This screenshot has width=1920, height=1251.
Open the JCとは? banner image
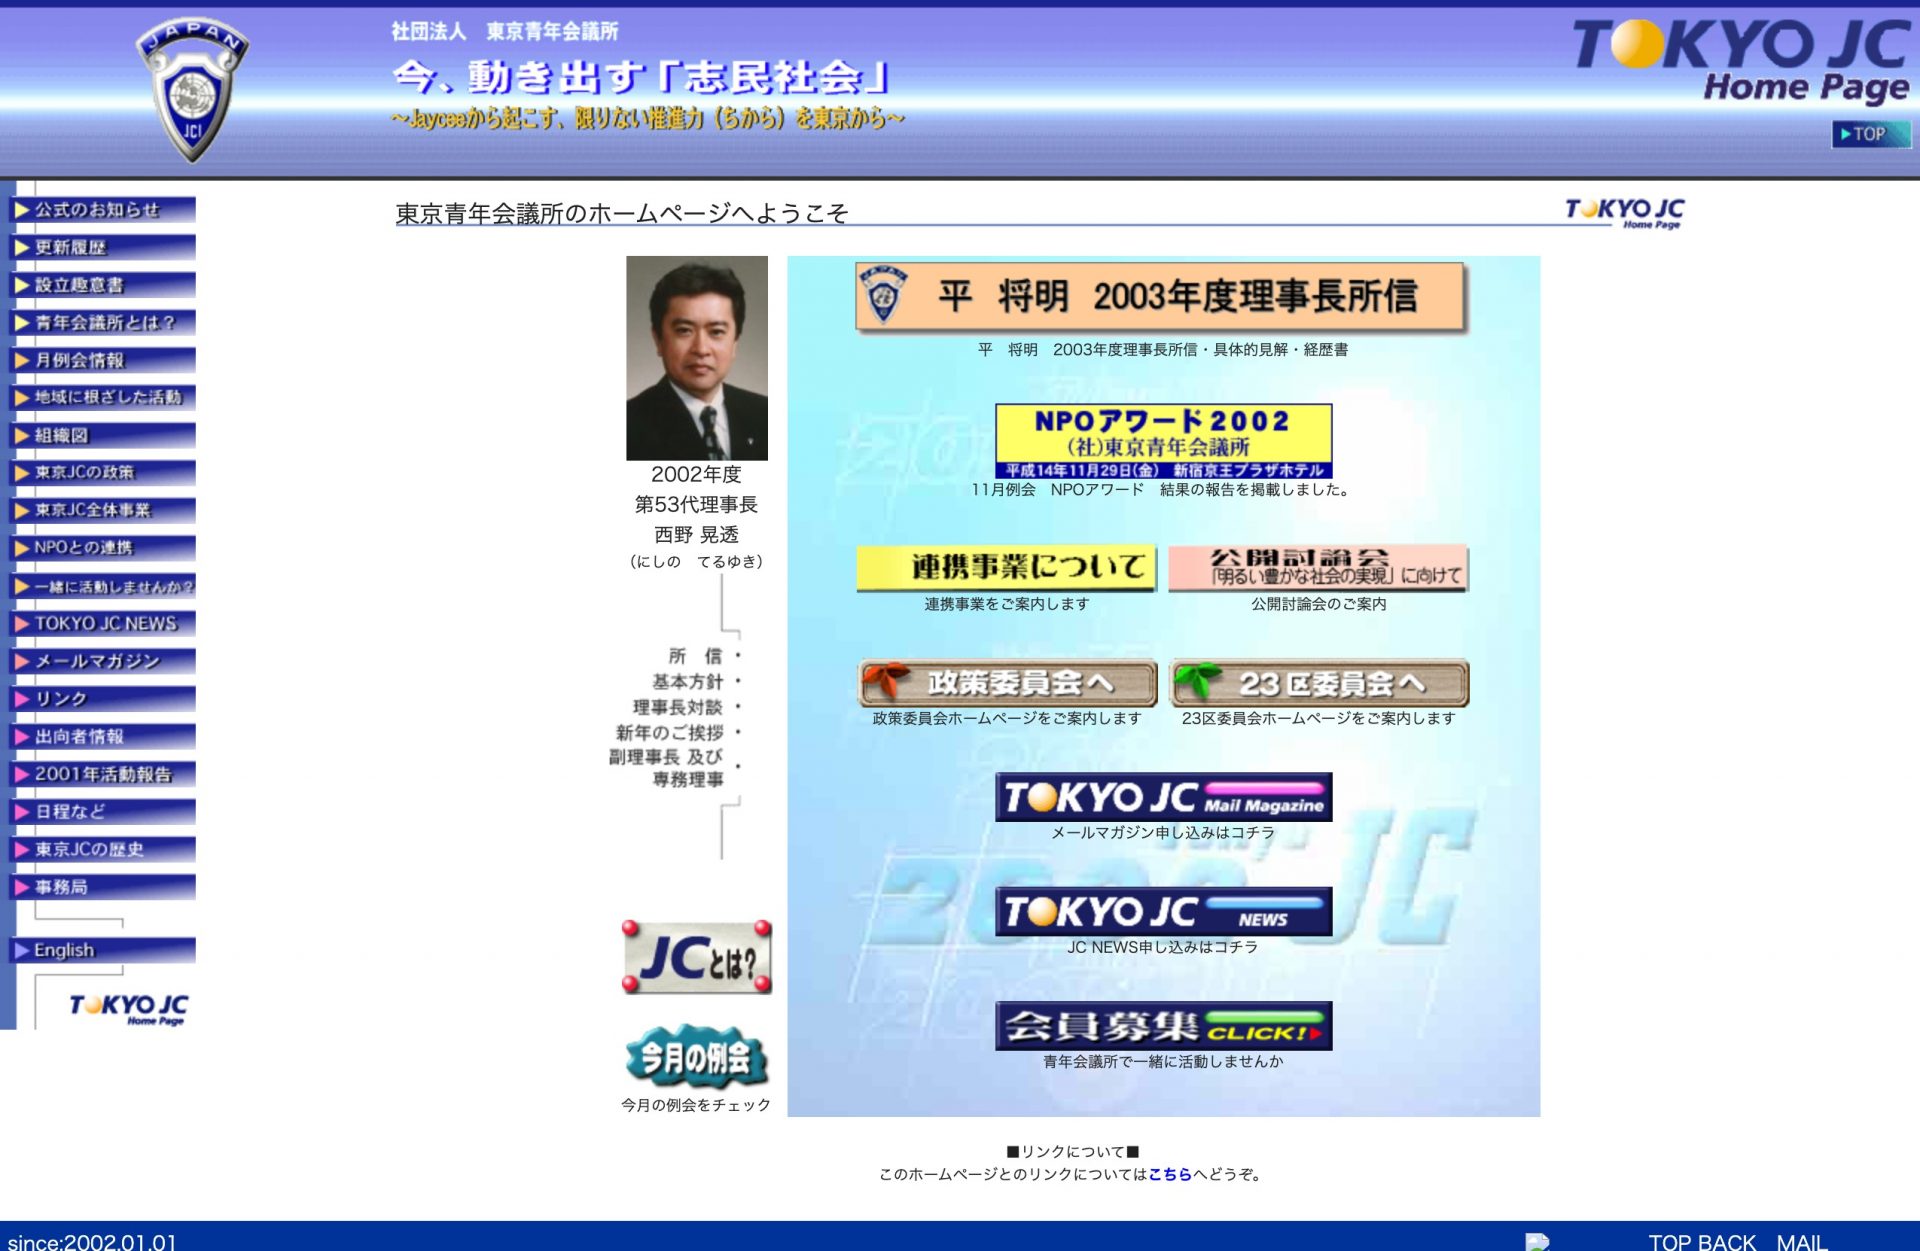pyautogui.click(x=697, y=958)
